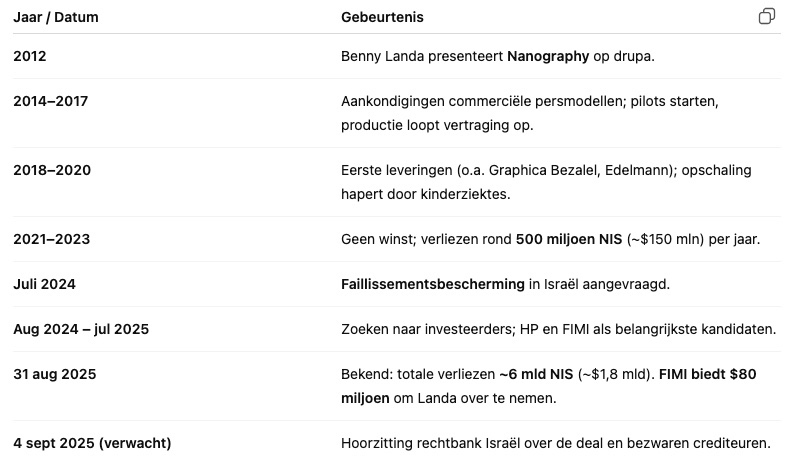This screenshot has height=471, width=797.
Task: Select the 'Aug 2024 – jul 2025' cell
Action: [81, 329]
